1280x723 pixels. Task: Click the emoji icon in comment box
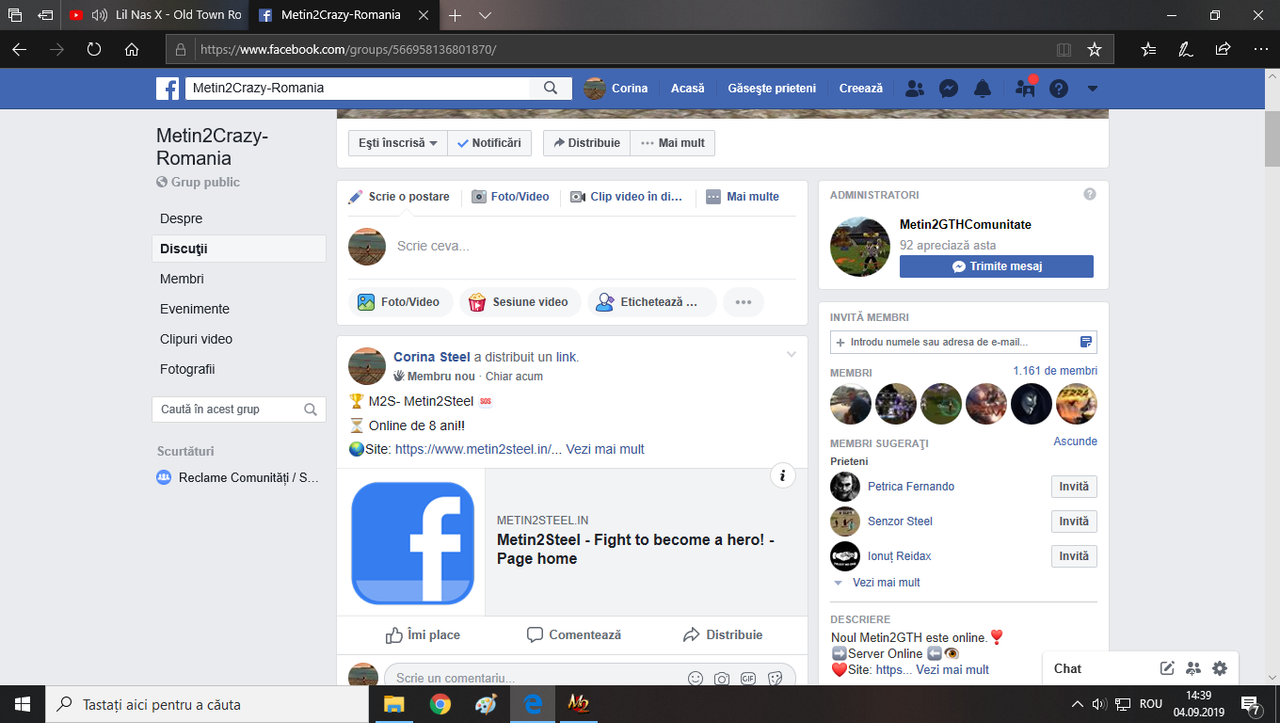coord(695,678)
